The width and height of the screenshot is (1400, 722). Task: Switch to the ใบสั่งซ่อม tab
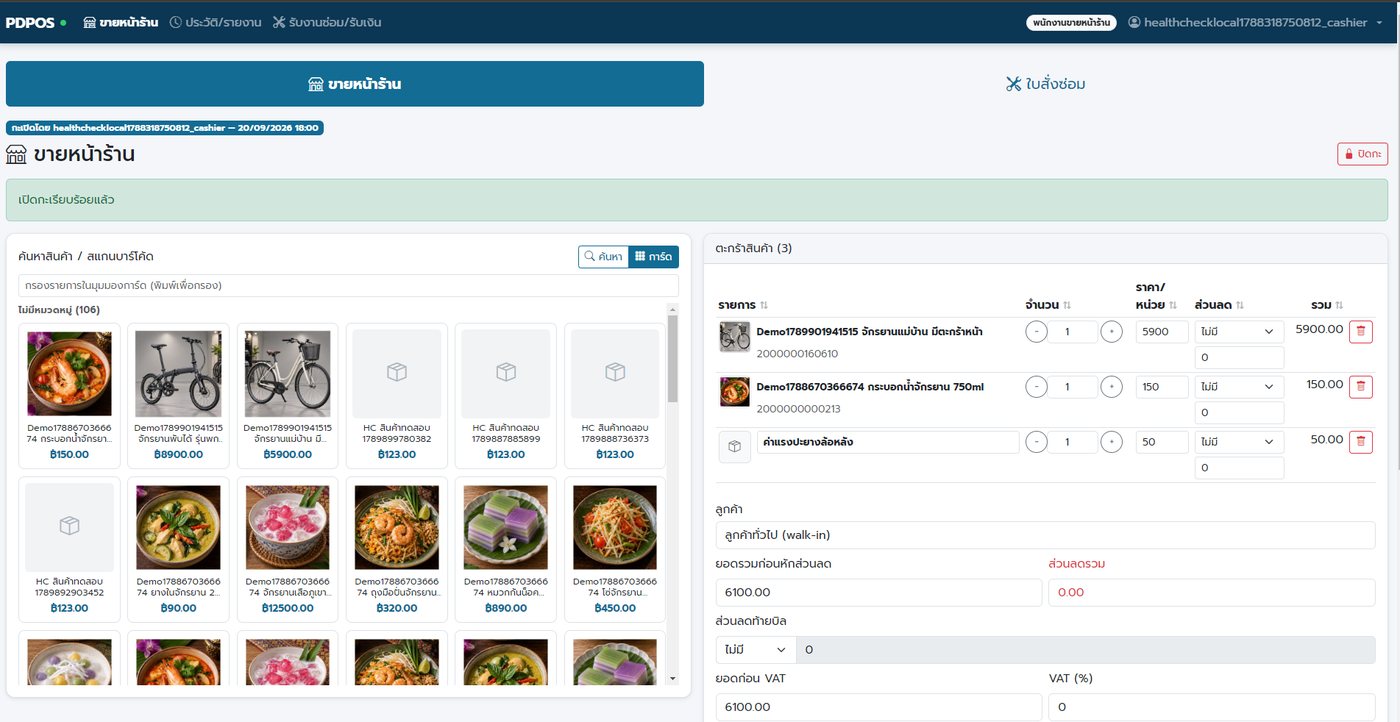(x=1045, y=84)
